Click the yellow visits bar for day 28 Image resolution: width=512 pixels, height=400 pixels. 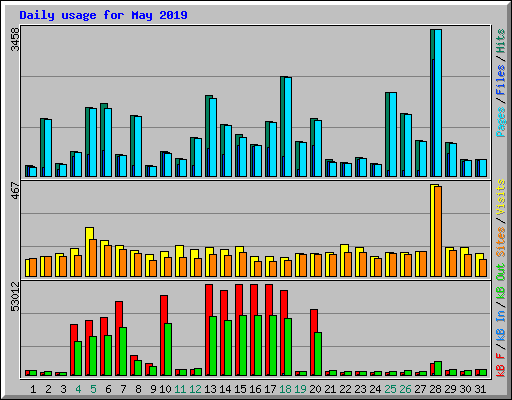pyautogui.click(x=432, y=230)
